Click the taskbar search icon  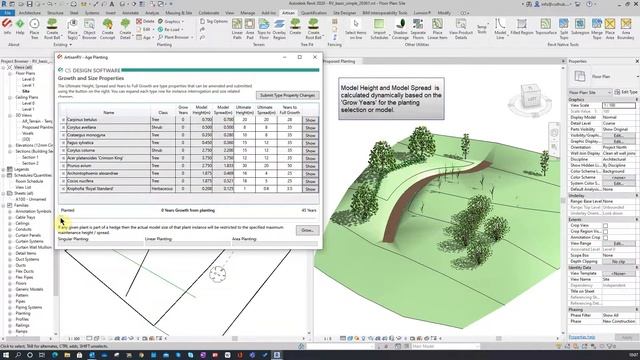click(18, 355)
